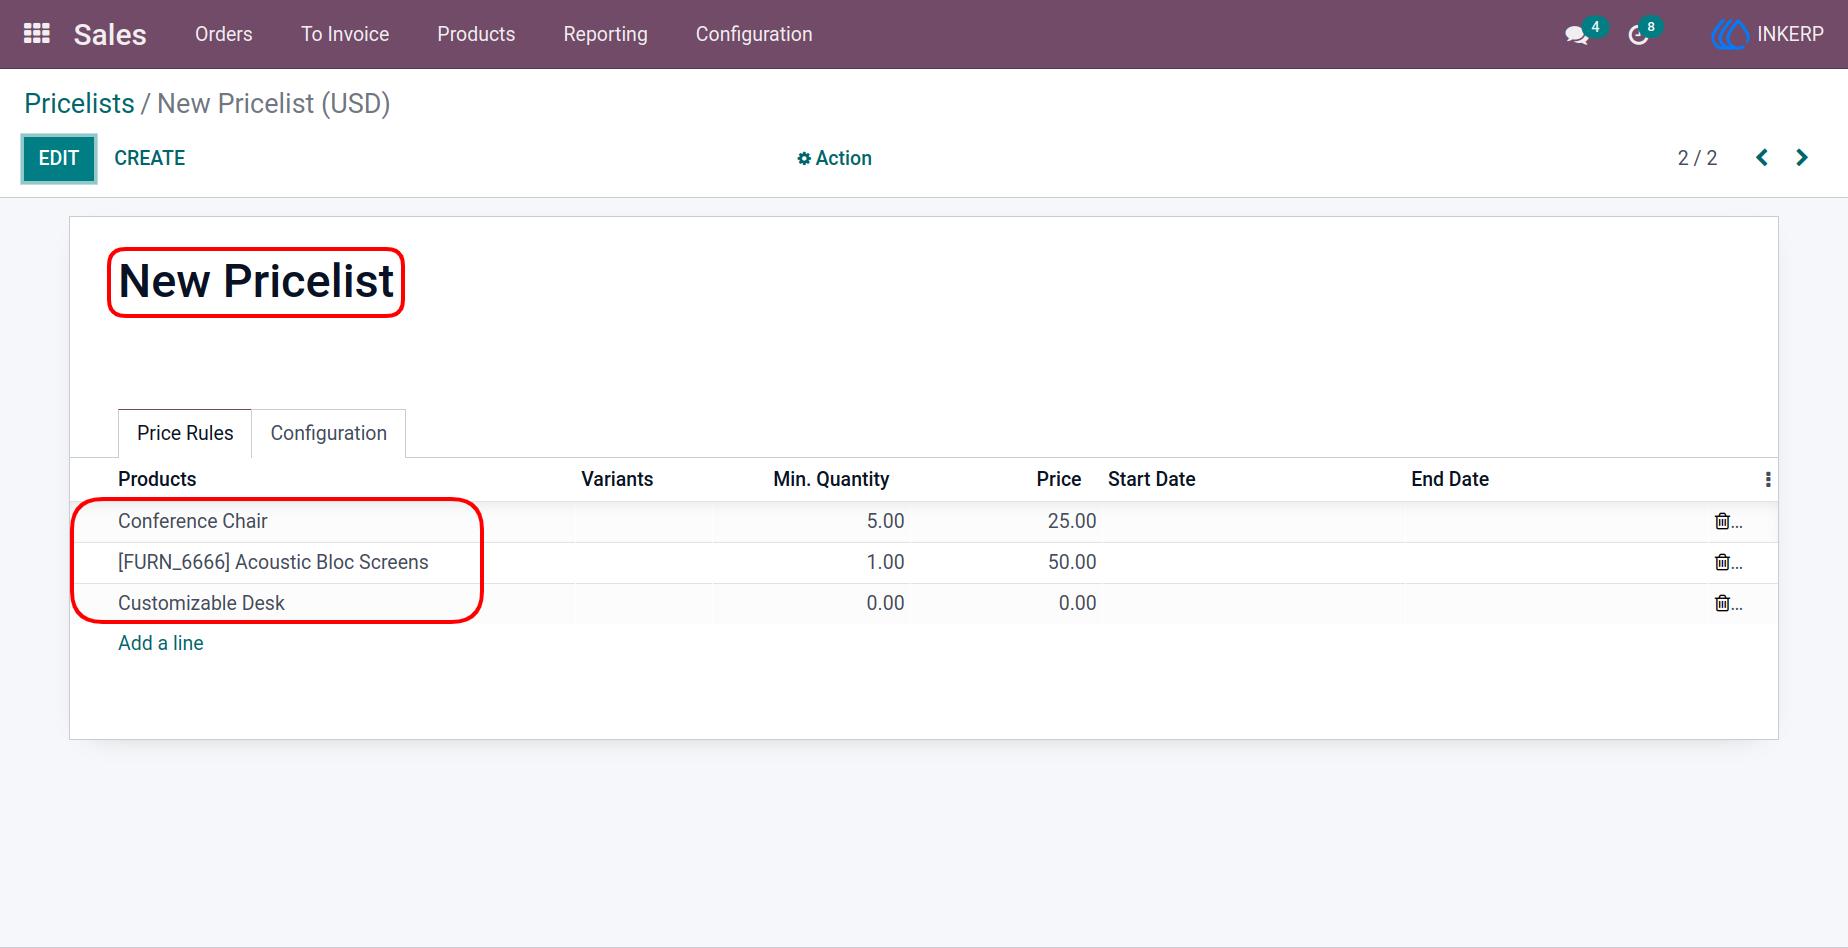
Task: Click the Sales app title
Action: tap(110, 34)
